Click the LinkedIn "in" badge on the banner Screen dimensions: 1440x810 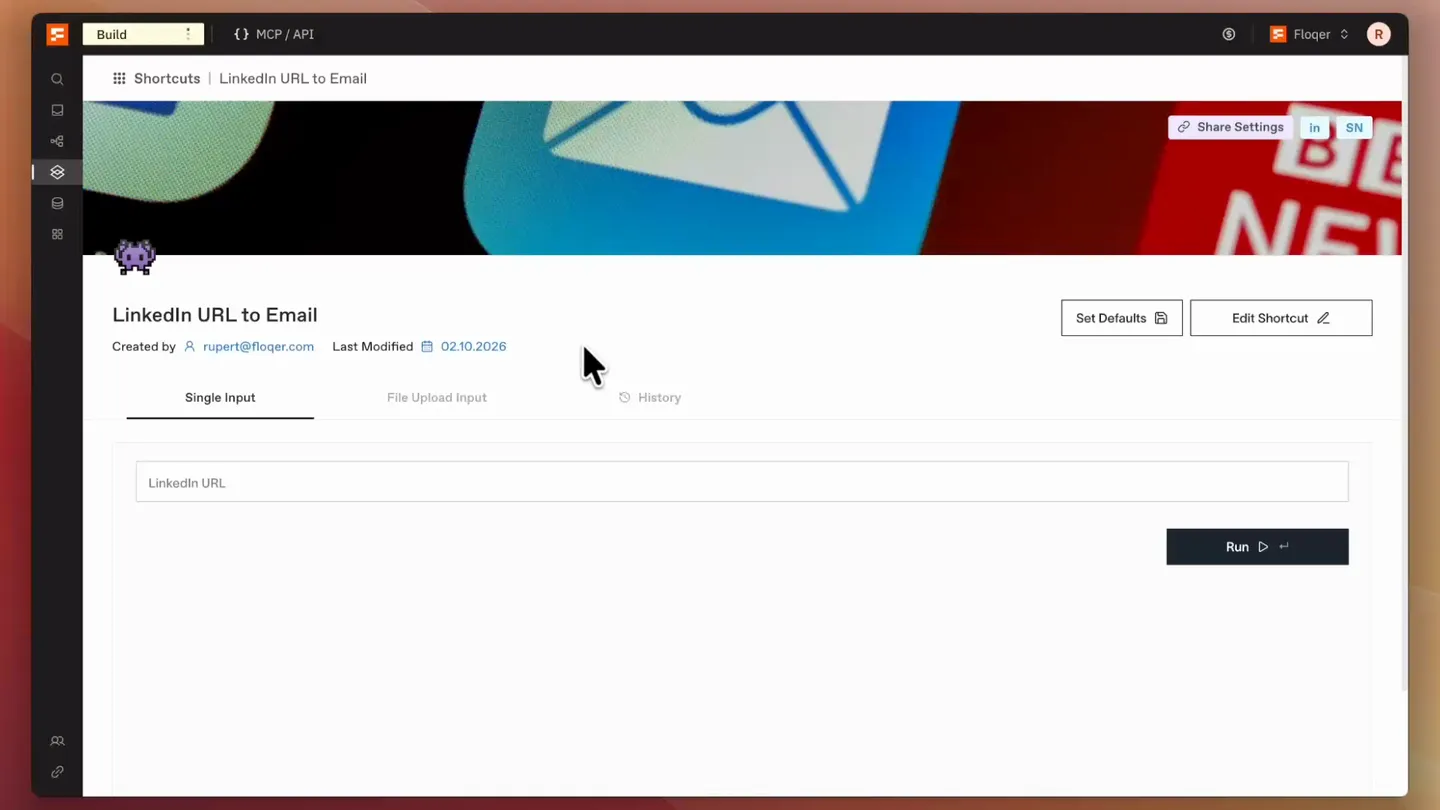tap(1315, 127)
